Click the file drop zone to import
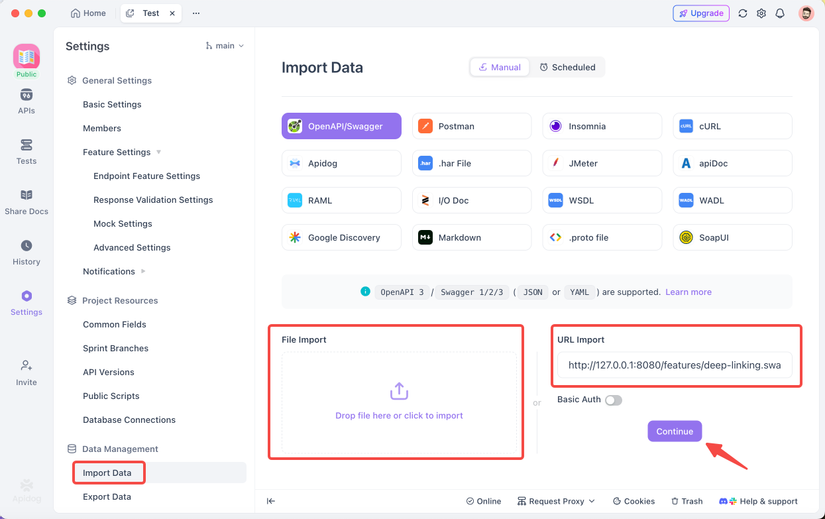 click(x=399, y=403)
